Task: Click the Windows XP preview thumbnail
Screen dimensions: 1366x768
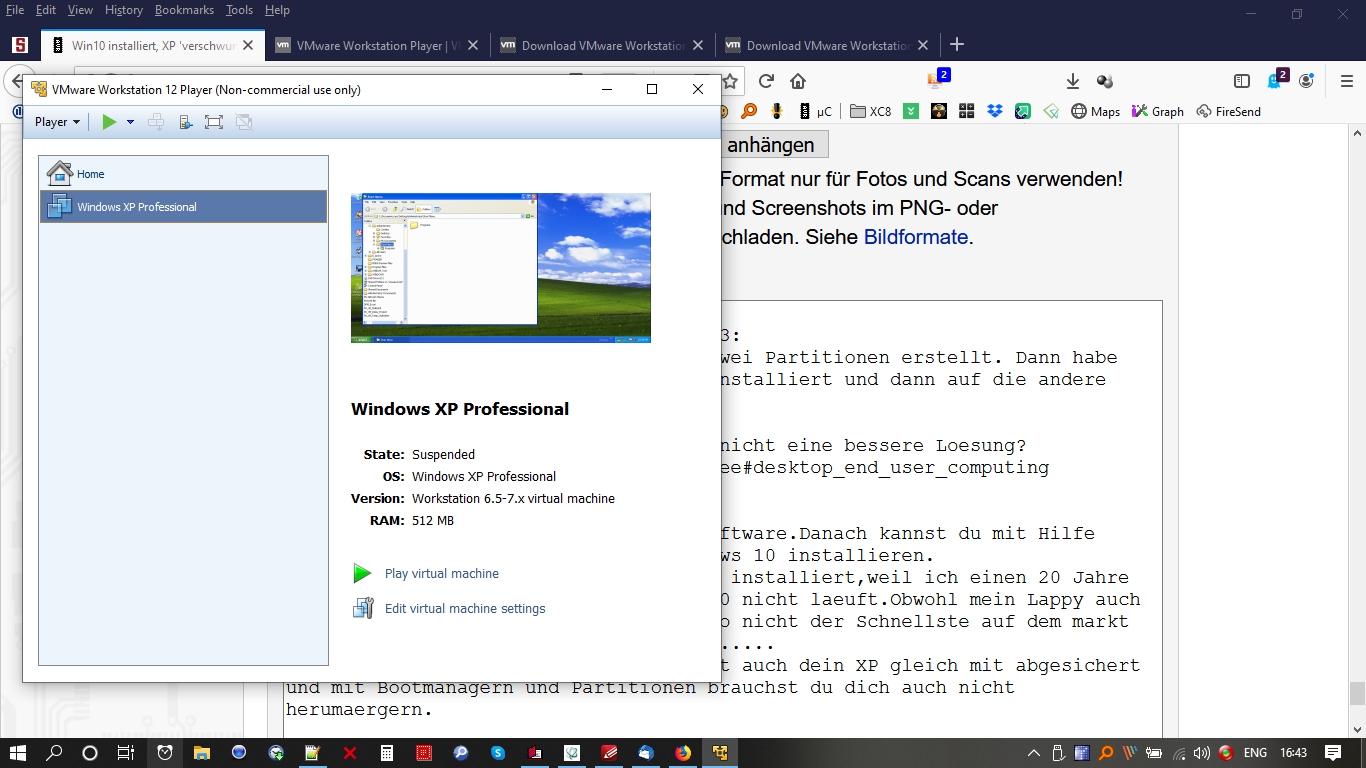Action: (501, 268)
